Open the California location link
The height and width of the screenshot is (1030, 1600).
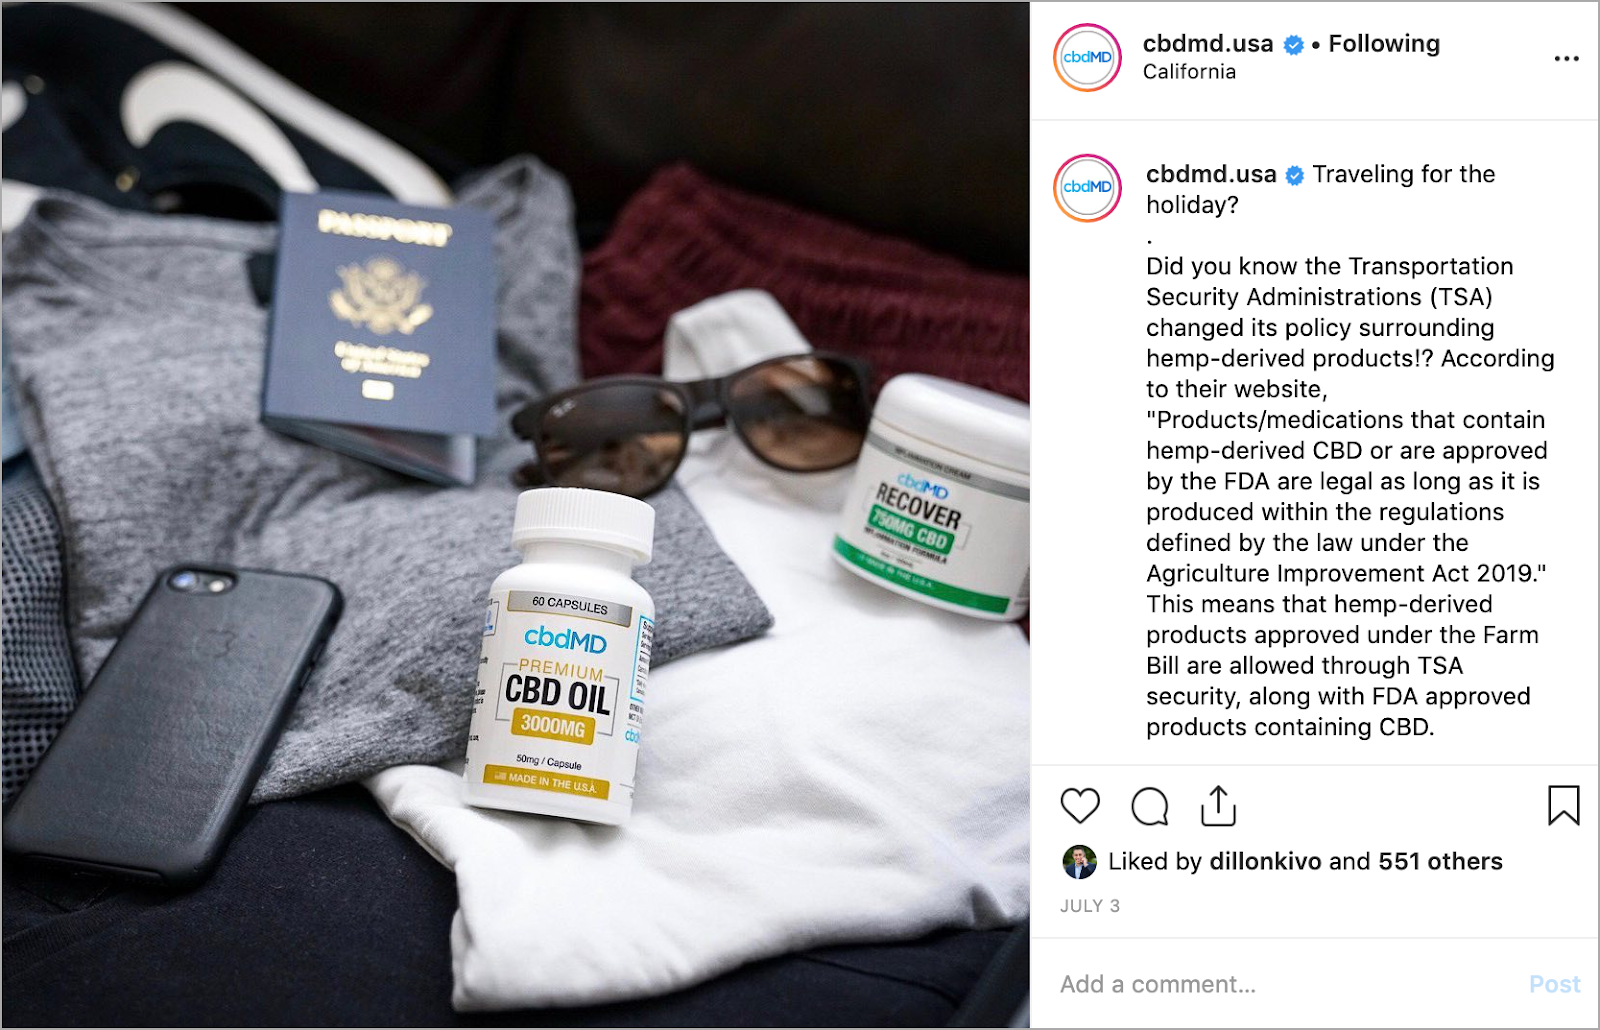tap(1189, 72)
